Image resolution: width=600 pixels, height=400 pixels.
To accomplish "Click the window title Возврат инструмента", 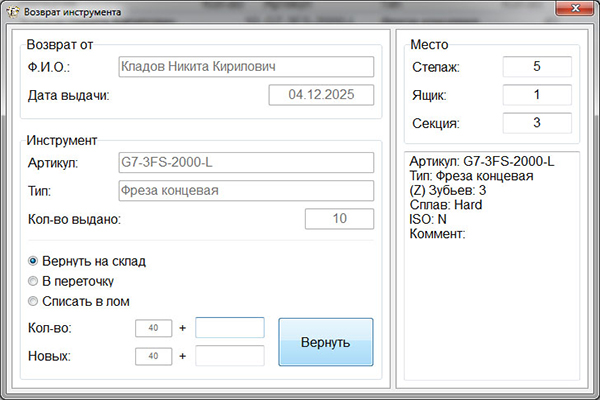I will (72, 12).
